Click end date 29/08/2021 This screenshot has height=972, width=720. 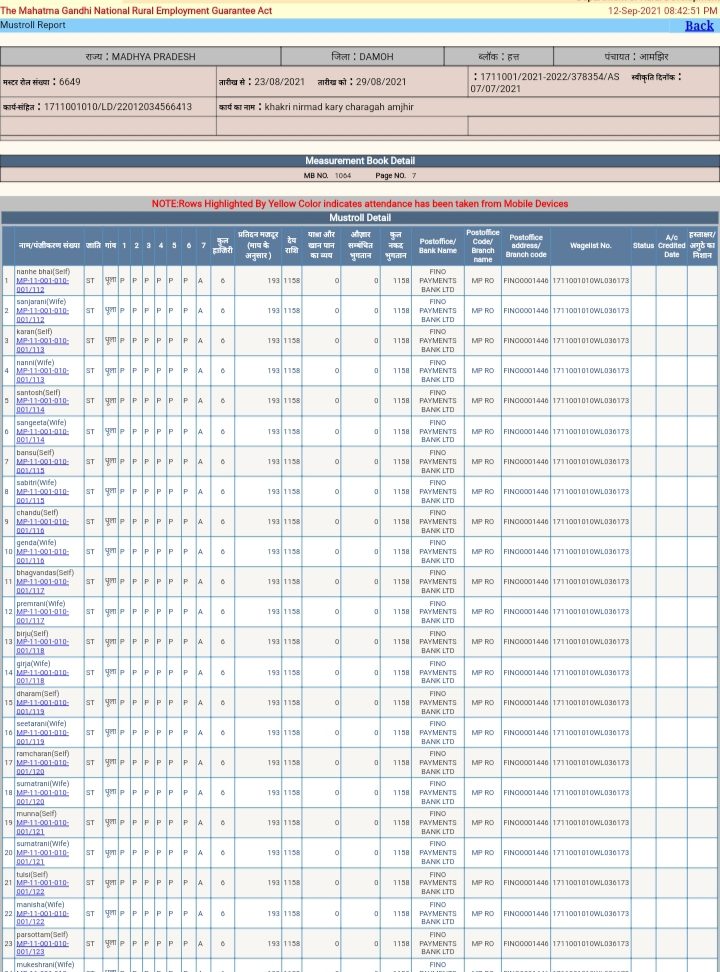[381, 82]
